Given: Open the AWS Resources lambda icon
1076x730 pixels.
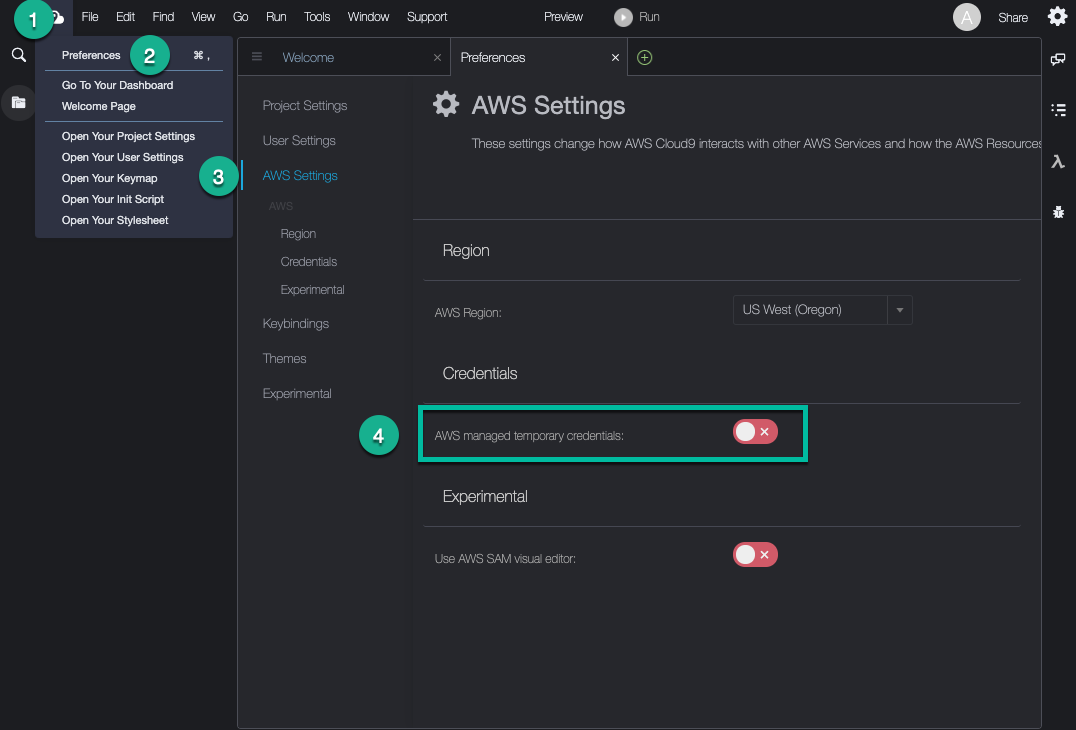Looking at the screenshot, I should 1057,161.
